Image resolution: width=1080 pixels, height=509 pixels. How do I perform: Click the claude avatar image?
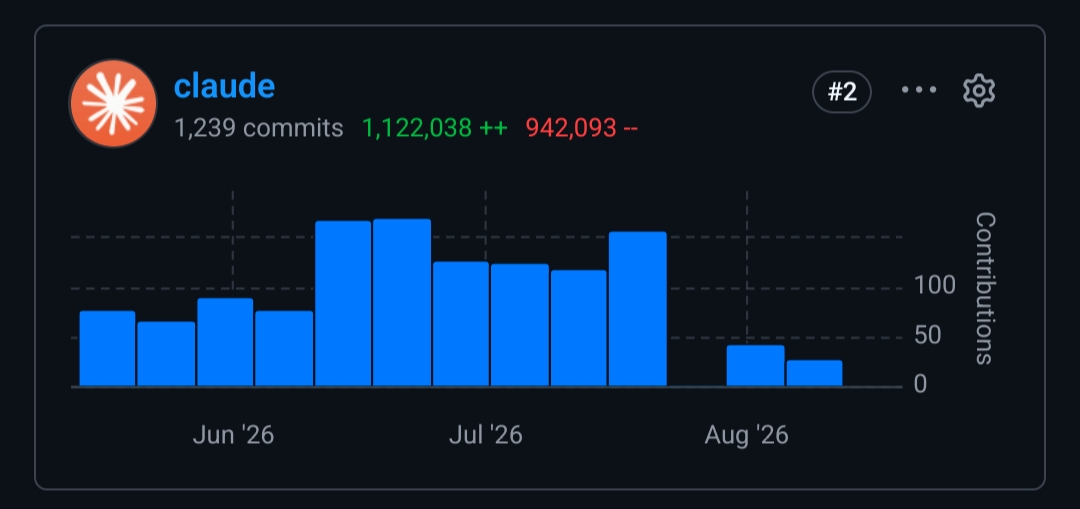(x=113, y=103)
